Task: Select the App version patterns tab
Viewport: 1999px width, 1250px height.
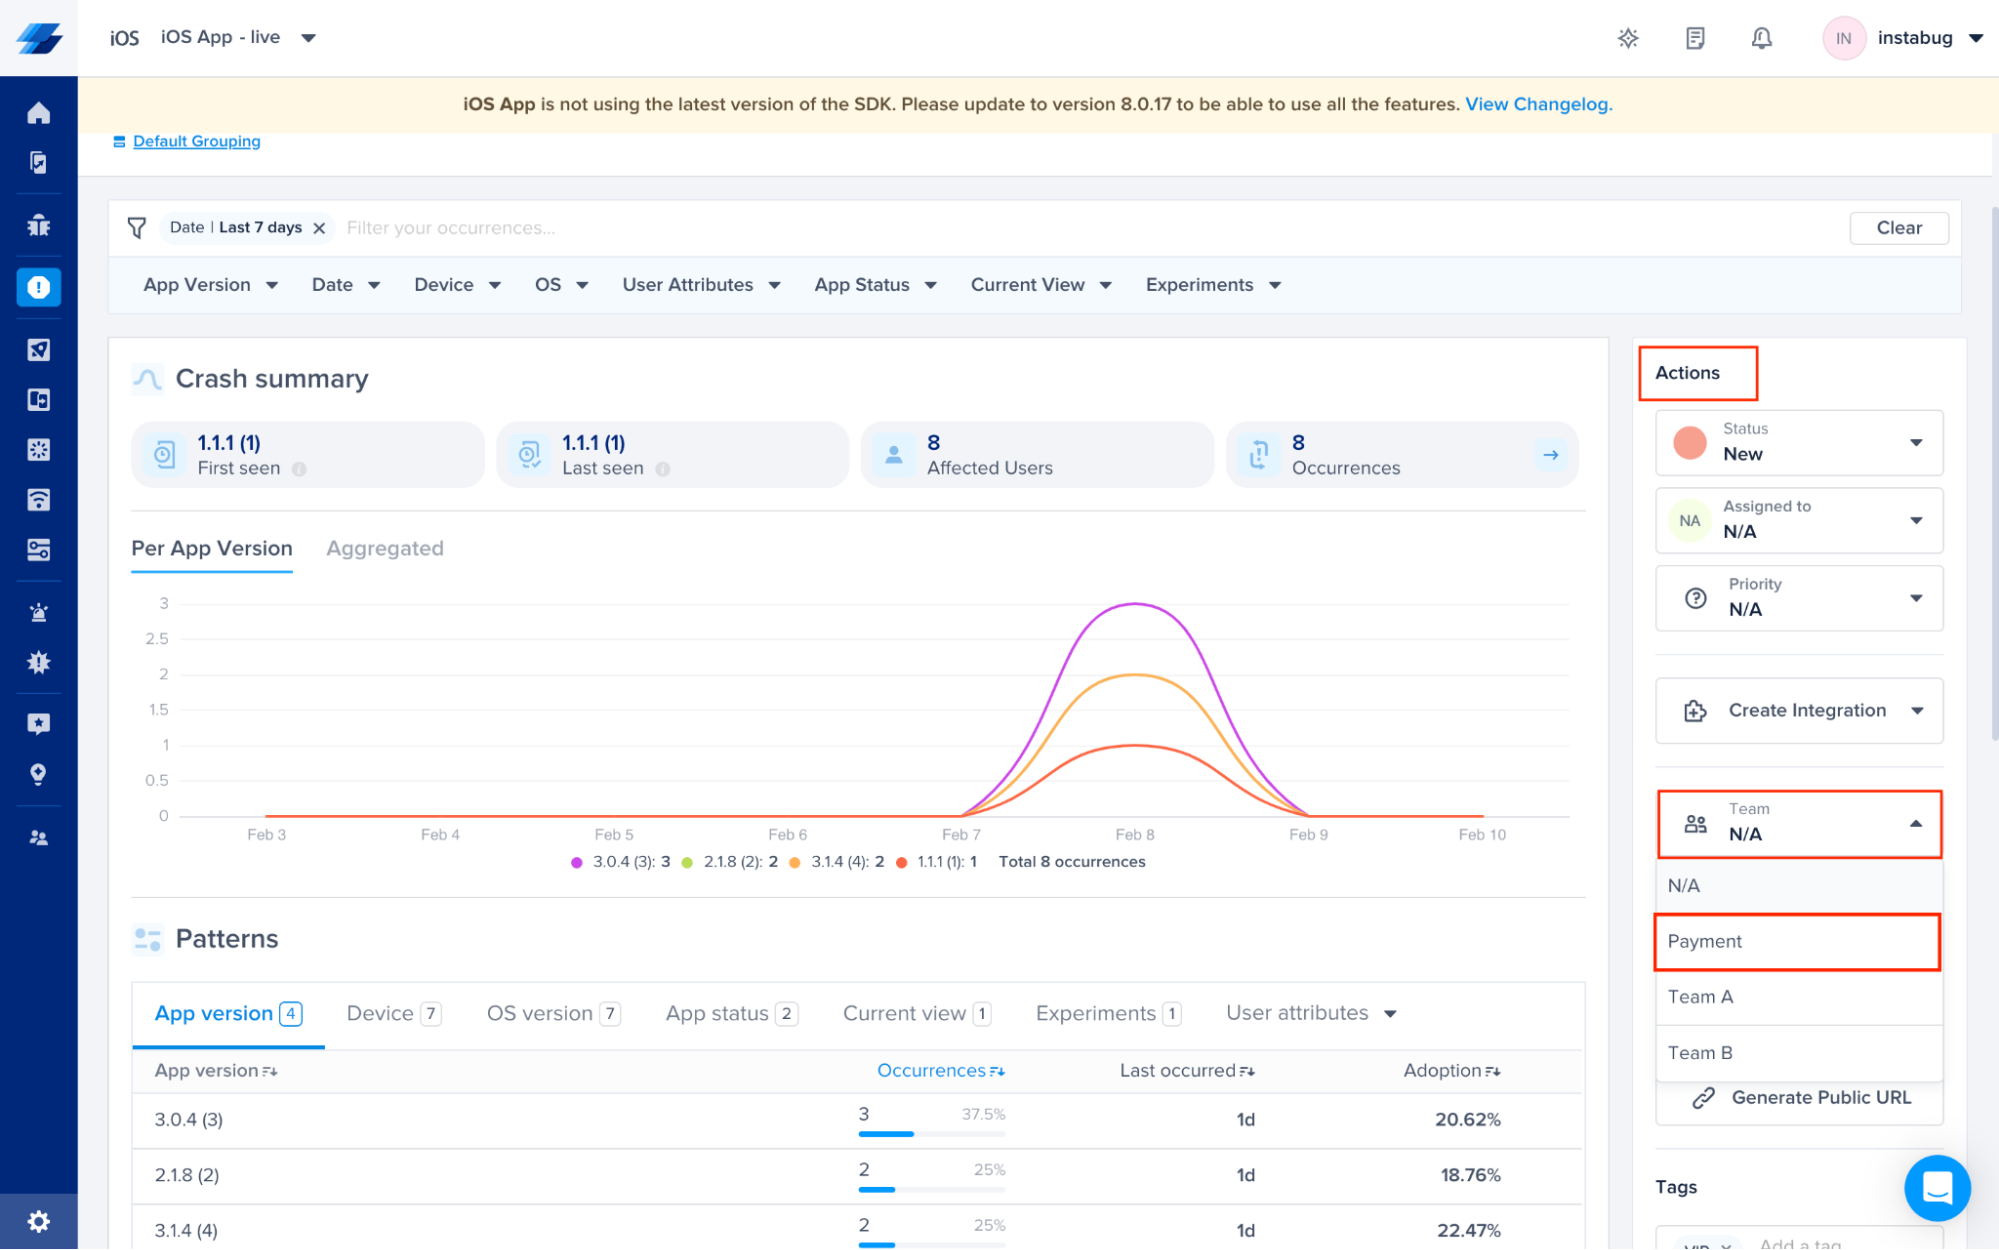Action: 228,1014
